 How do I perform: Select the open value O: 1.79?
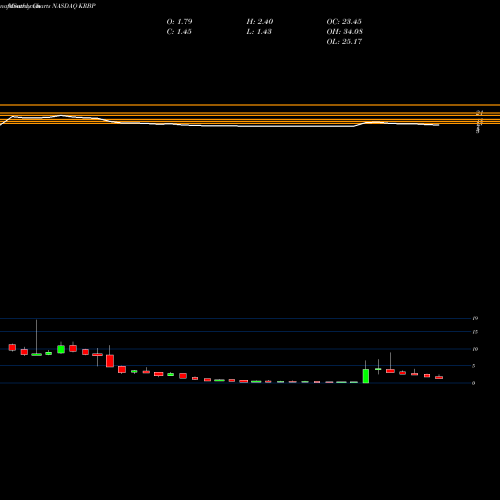[x=179, y=22]
